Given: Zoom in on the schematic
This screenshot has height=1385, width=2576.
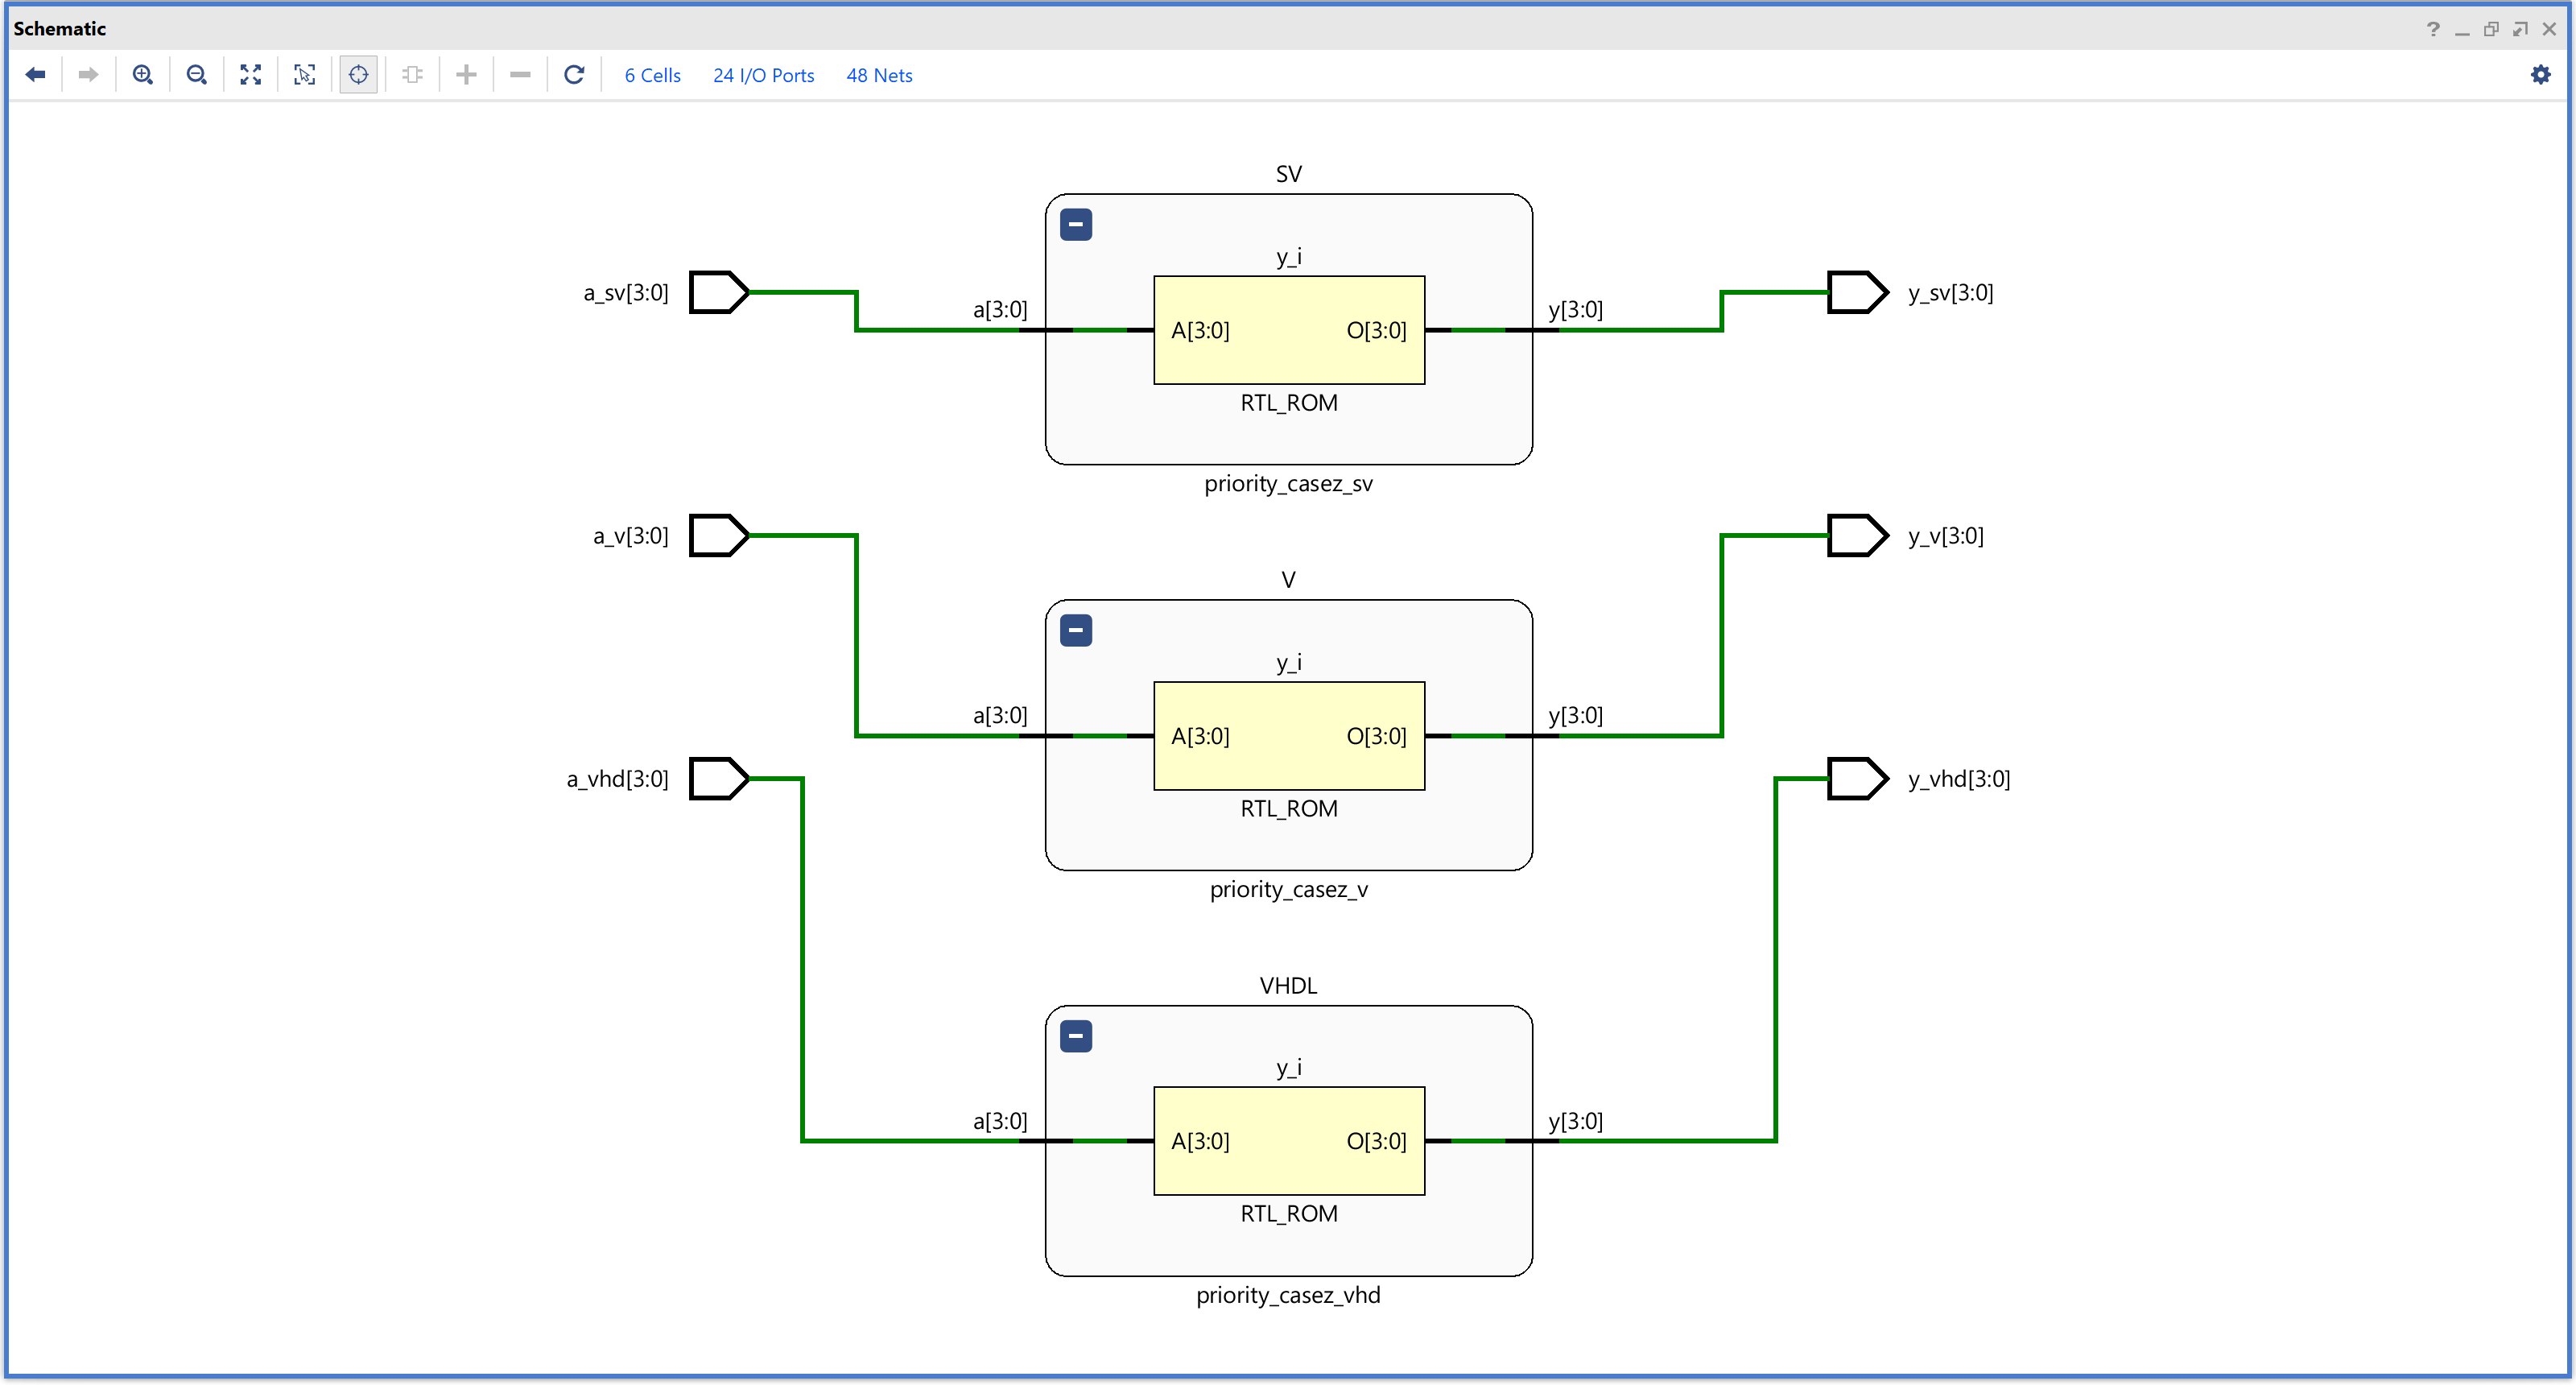Looking at the screenshot, I should pos(143,75).
